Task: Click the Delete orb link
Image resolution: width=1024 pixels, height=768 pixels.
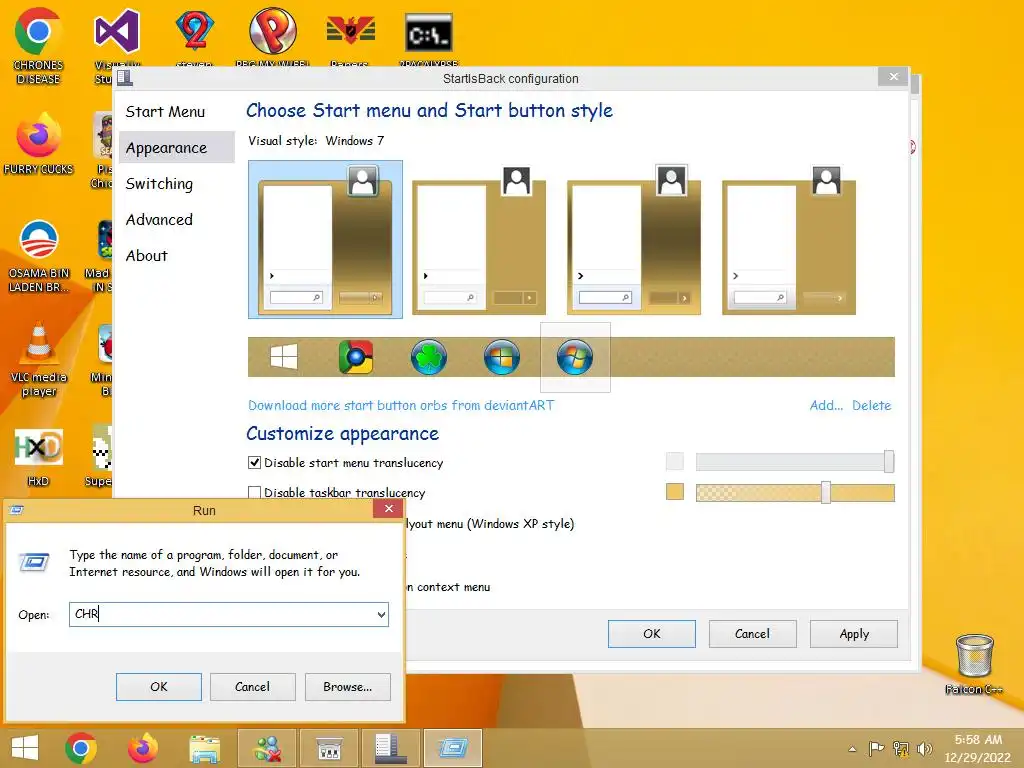Action: click(871, 405)
